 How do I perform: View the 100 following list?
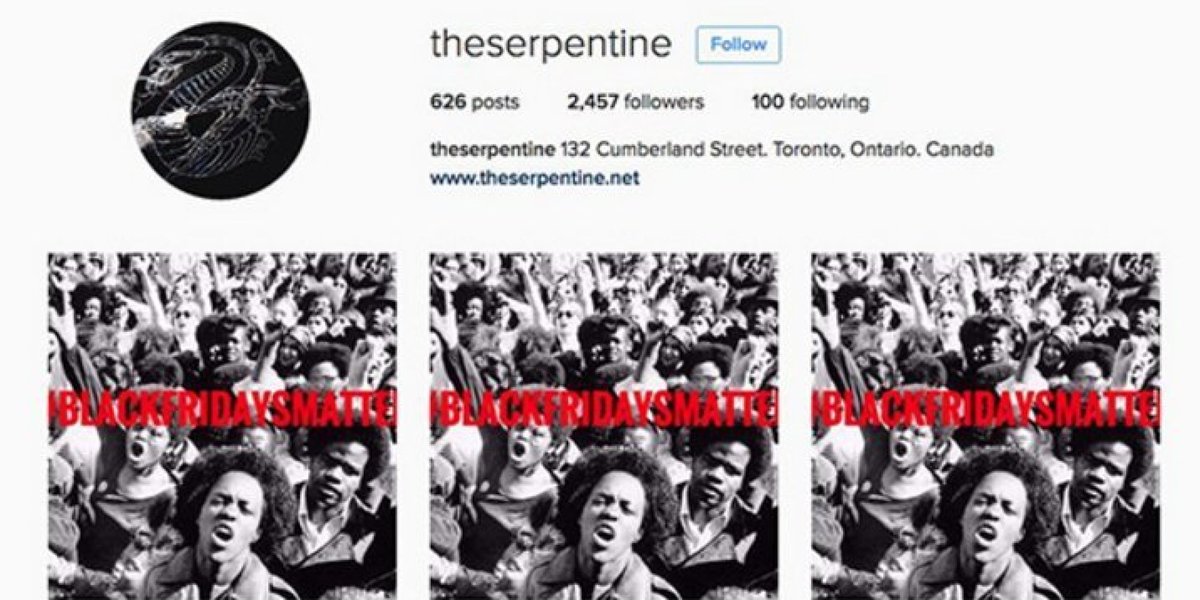(810, 102)
